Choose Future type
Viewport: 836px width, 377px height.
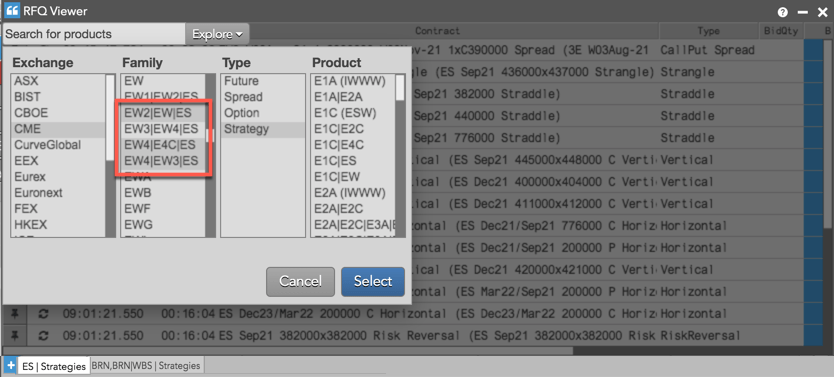pyautogui.click(x=263, y=81)
